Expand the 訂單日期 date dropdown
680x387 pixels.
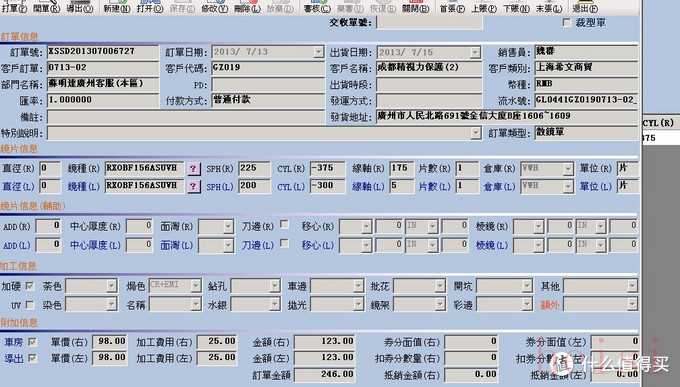[318, 52]
